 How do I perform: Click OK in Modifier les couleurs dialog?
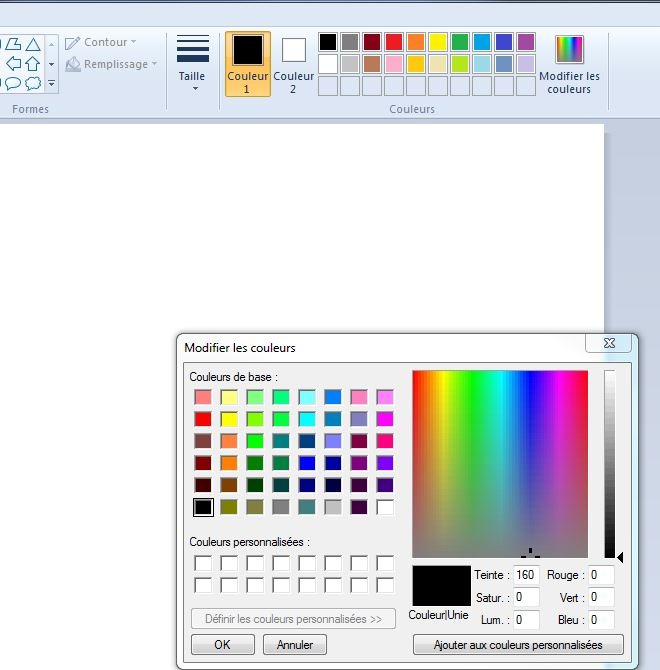(223, 644)
